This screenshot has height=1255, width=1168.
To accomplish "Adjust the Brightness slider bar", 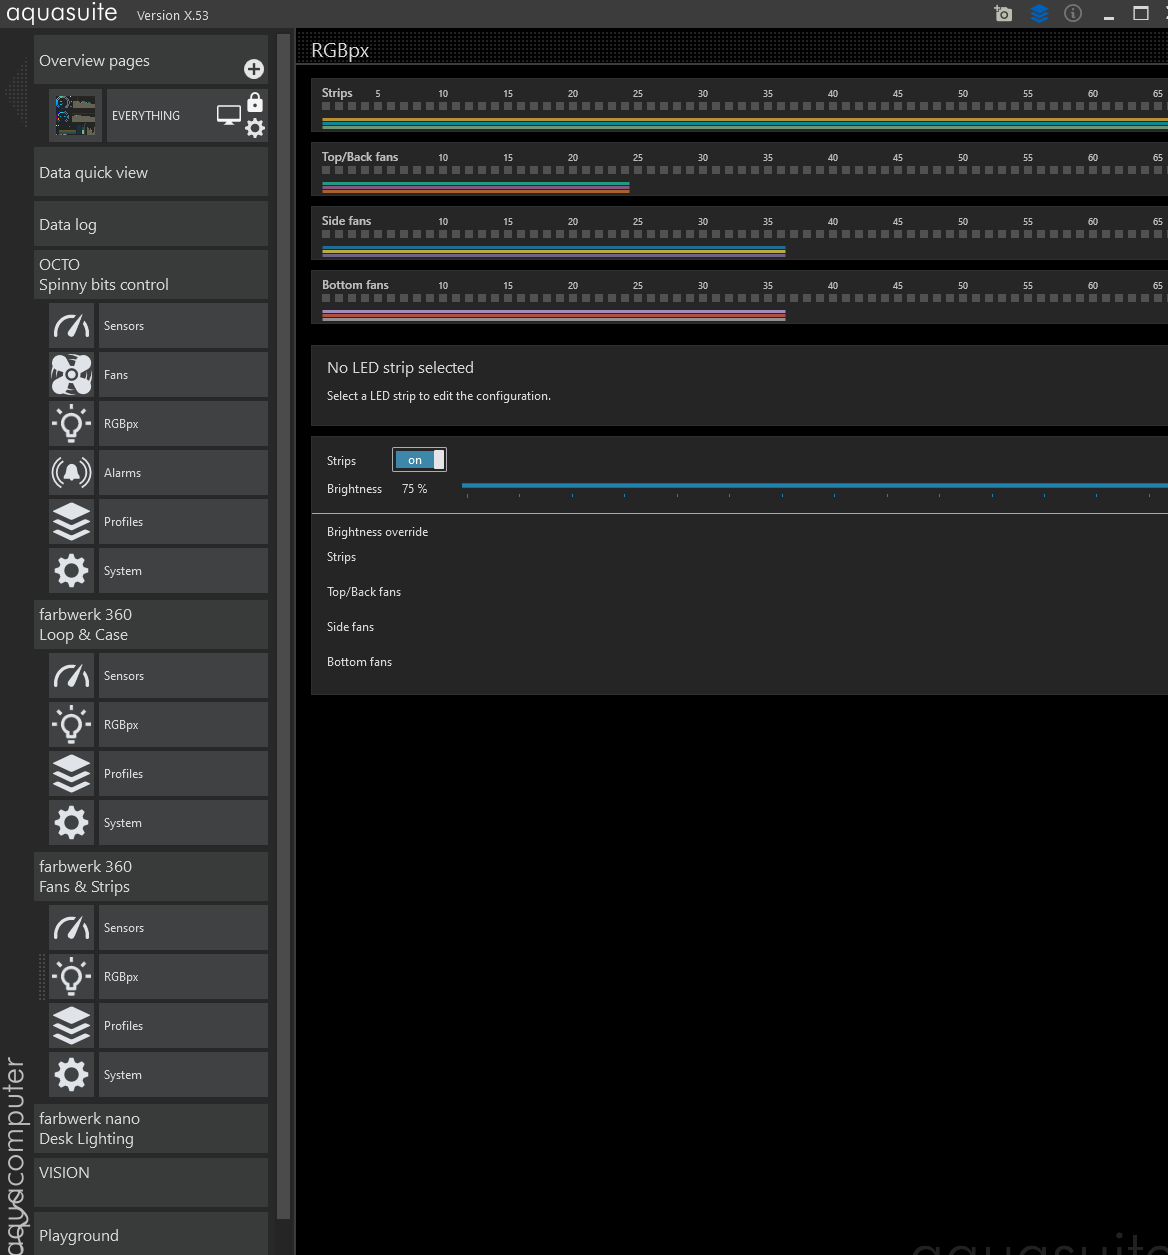I will point(814,486).
